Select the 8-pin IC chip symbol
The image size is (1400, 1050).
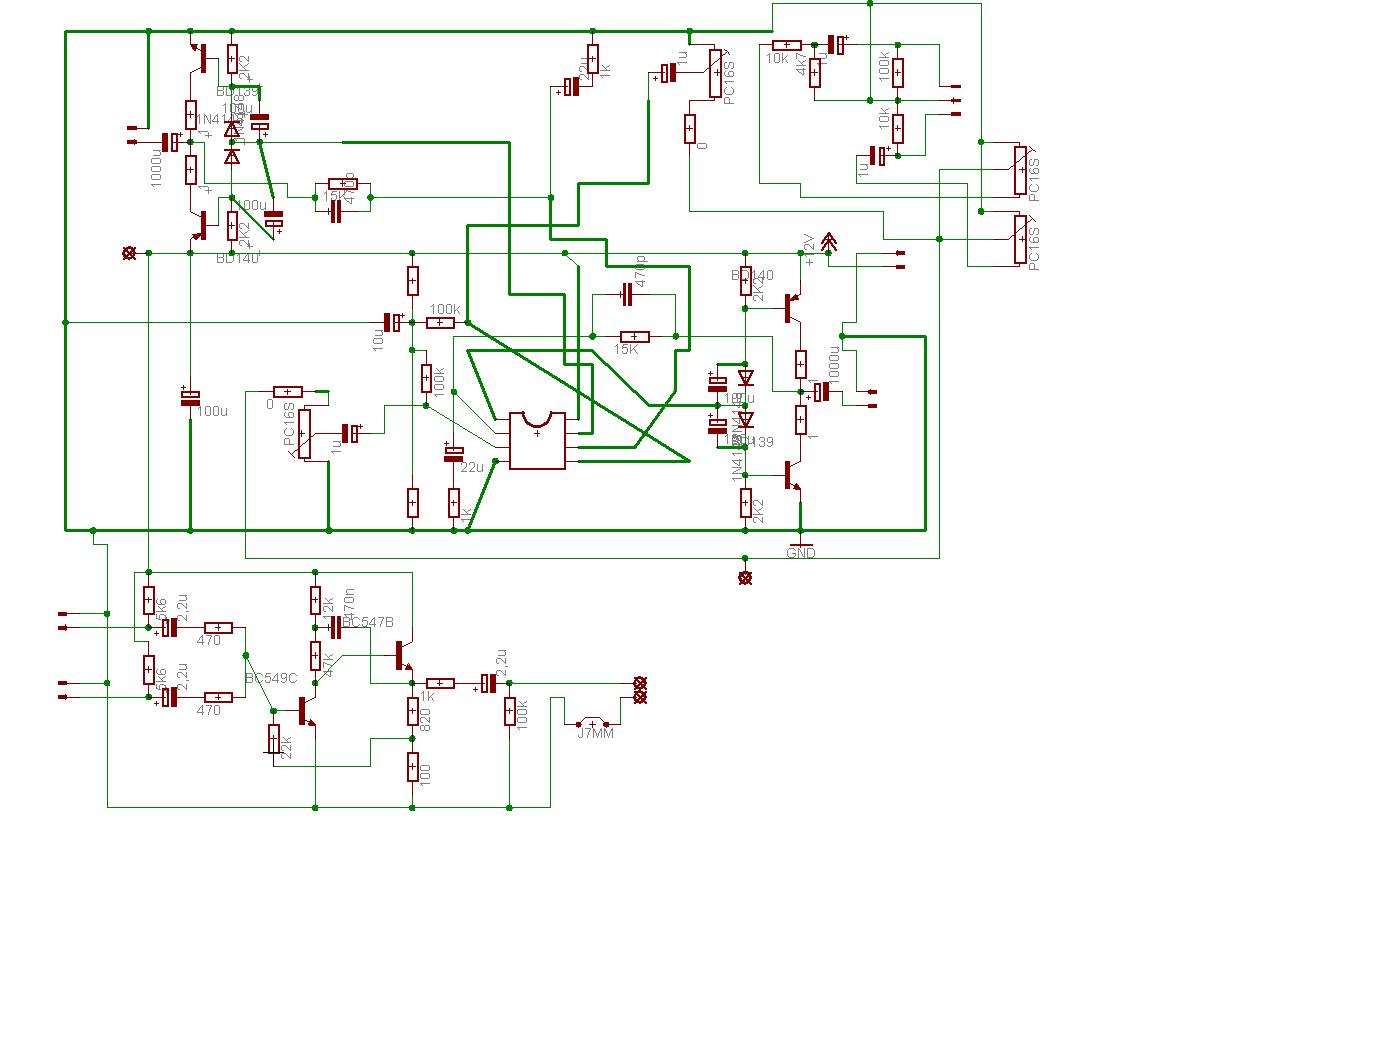tap(538, 440)
